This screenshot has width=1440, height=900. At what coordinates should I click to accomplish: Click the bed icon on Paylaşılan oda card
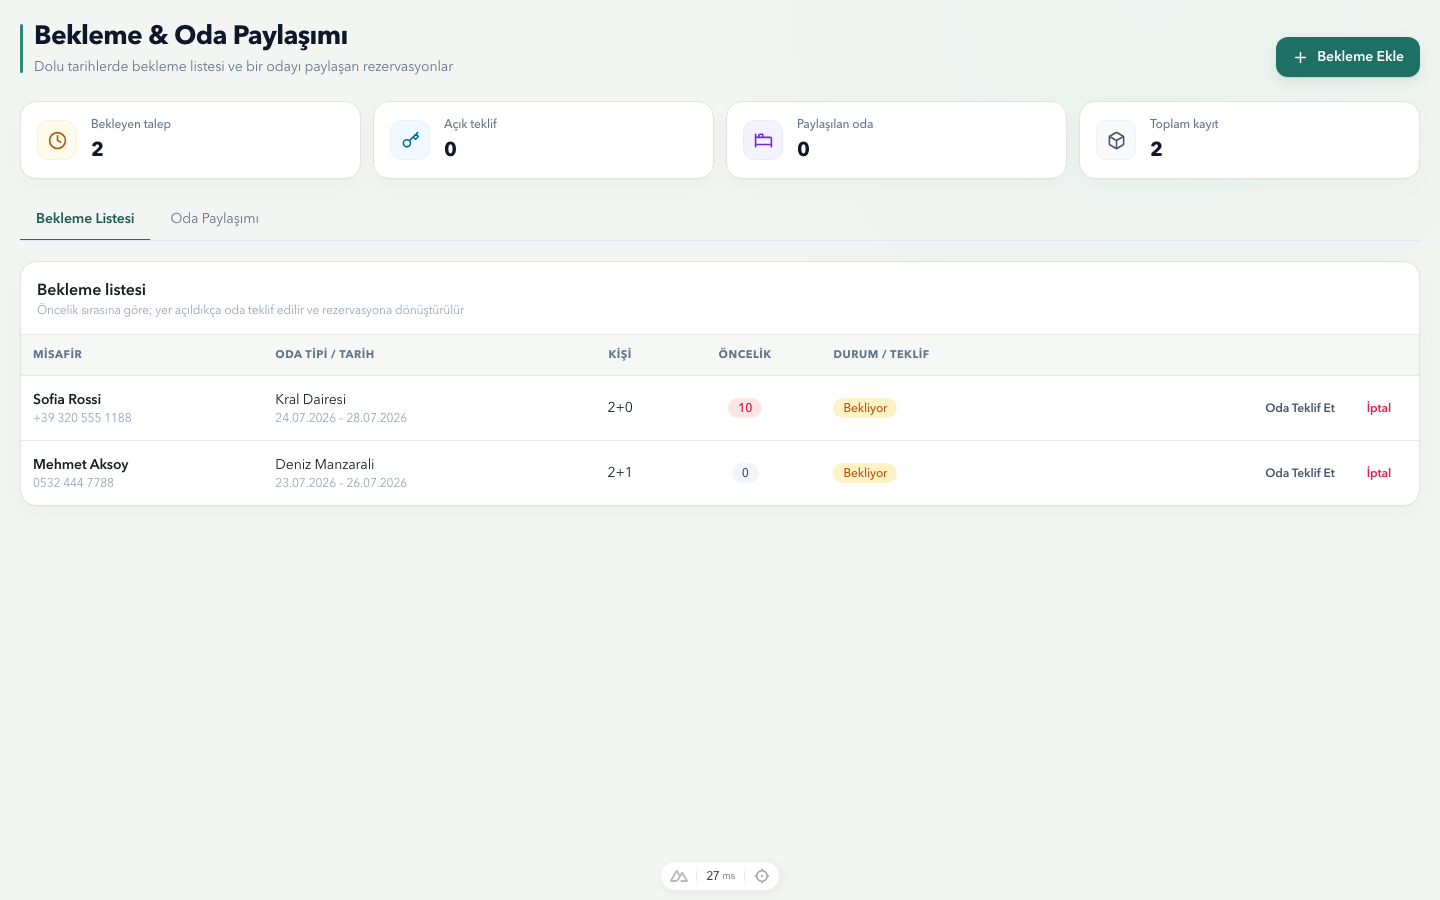coord(763,140)
